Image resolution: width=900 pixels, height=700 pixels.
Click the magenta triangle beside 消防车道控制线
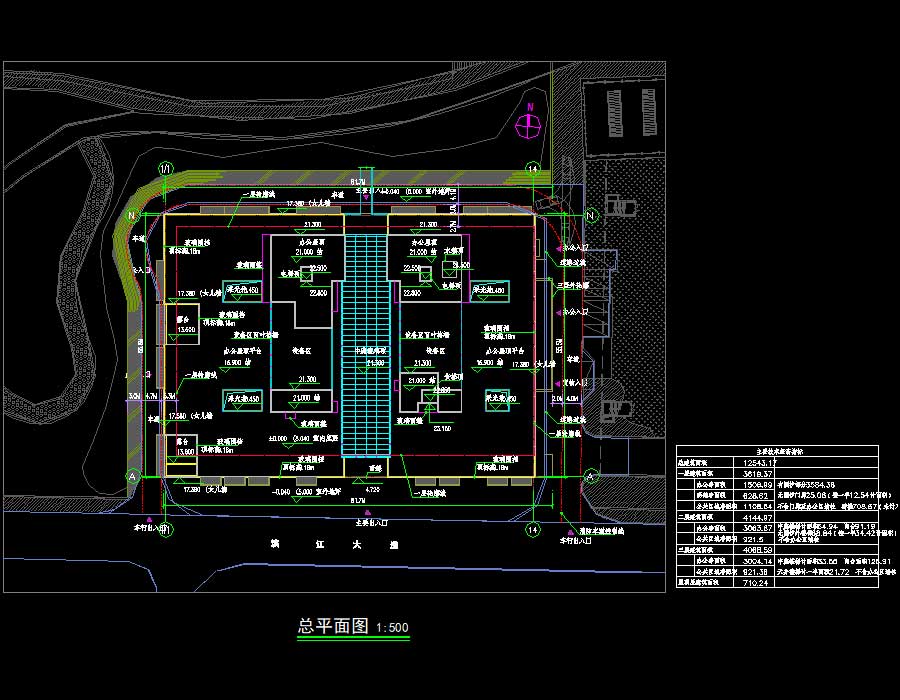(x=570, y=532)
